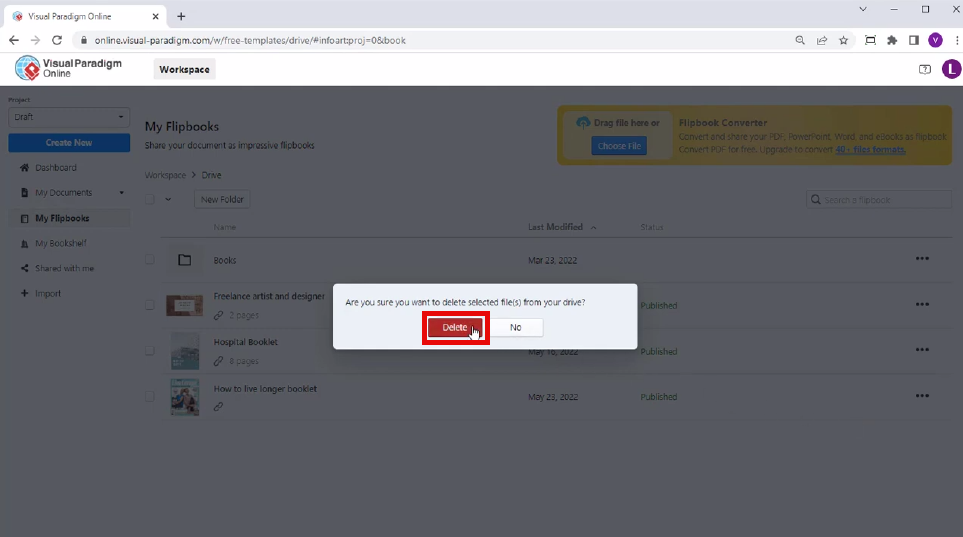963x537 pixels.
Task: Click the Search a flipbook field
Action: point(879,200)
